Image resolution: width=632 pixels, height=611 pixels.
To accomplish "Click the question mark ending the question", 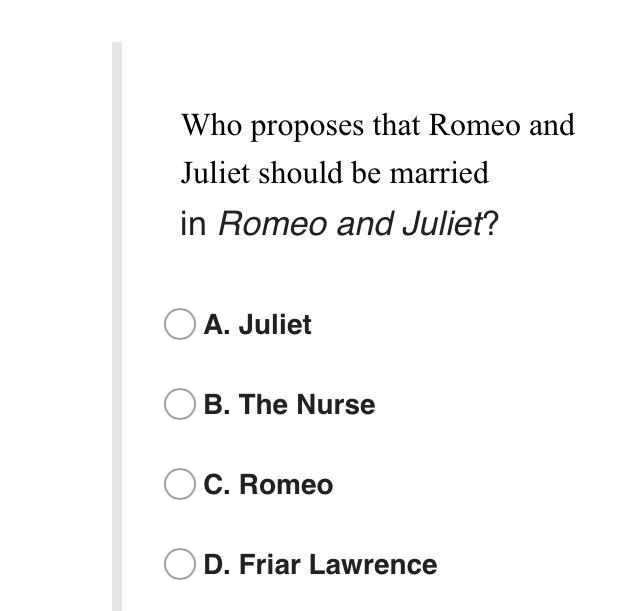I will (x=491, y=224).
